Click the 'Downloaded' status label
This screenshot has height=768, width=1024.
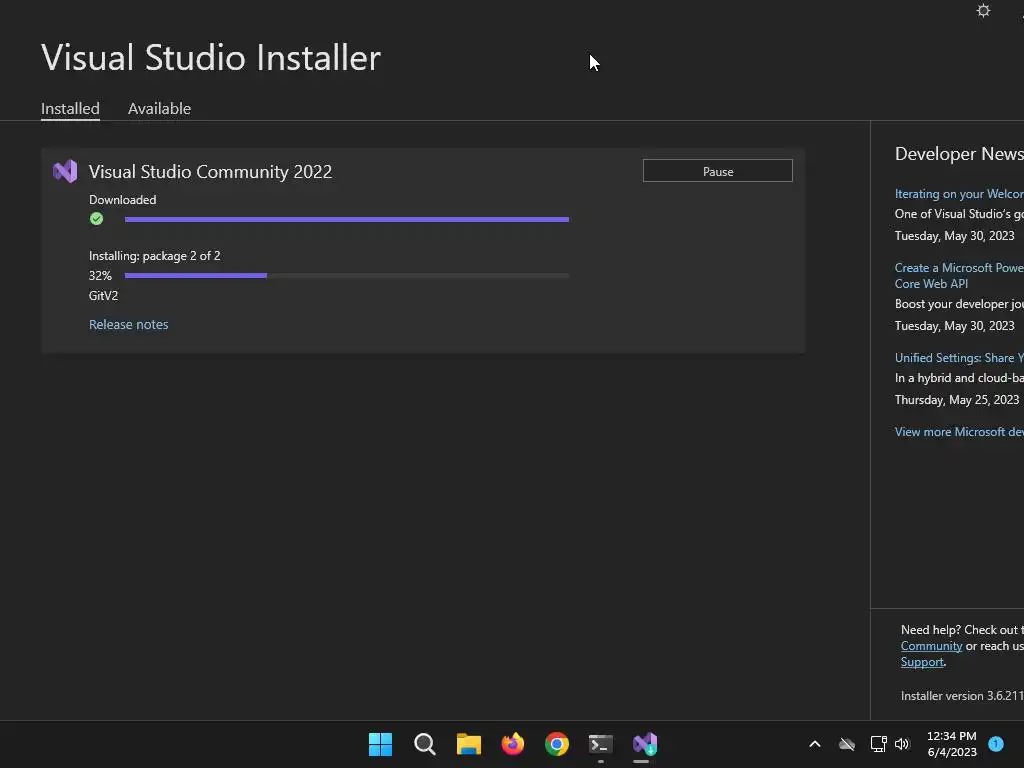[122, 200]
